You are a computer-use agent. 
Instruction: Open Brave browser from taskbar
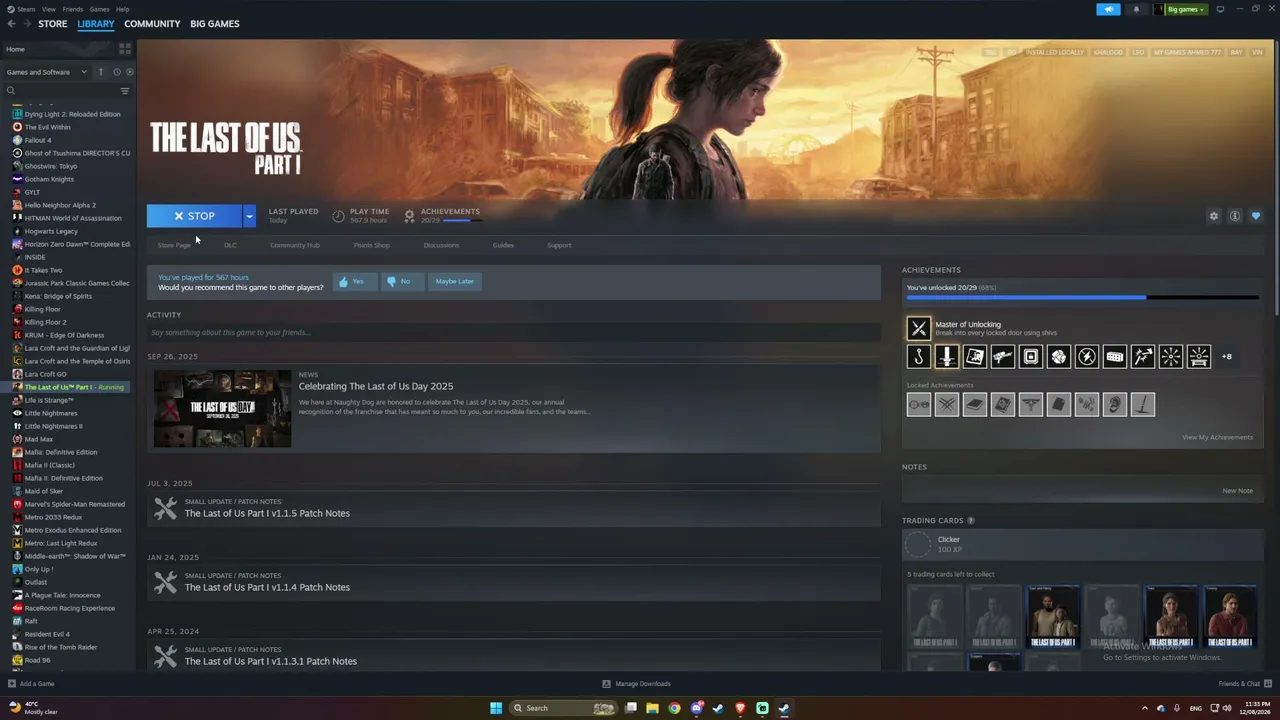click(x=740, y=708)
